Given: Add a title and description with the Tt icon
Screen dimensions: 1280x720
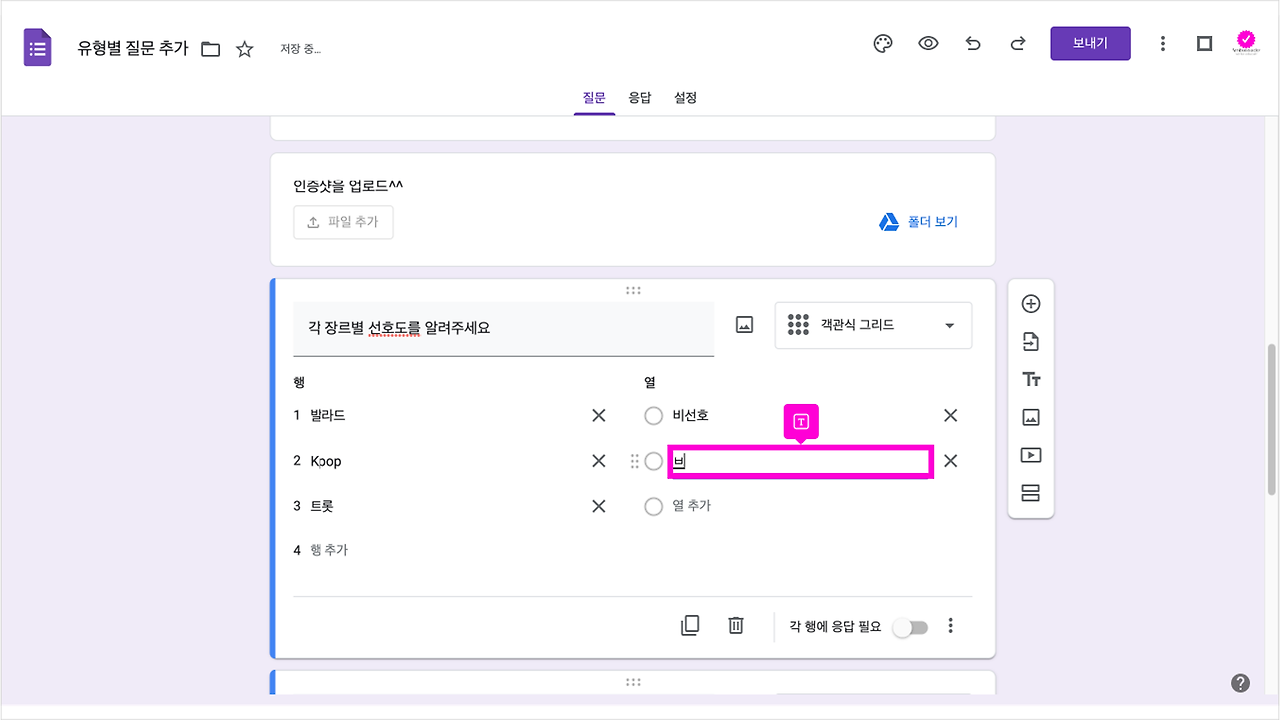Looking at the screenshot, I should (x=1031, y=379).
